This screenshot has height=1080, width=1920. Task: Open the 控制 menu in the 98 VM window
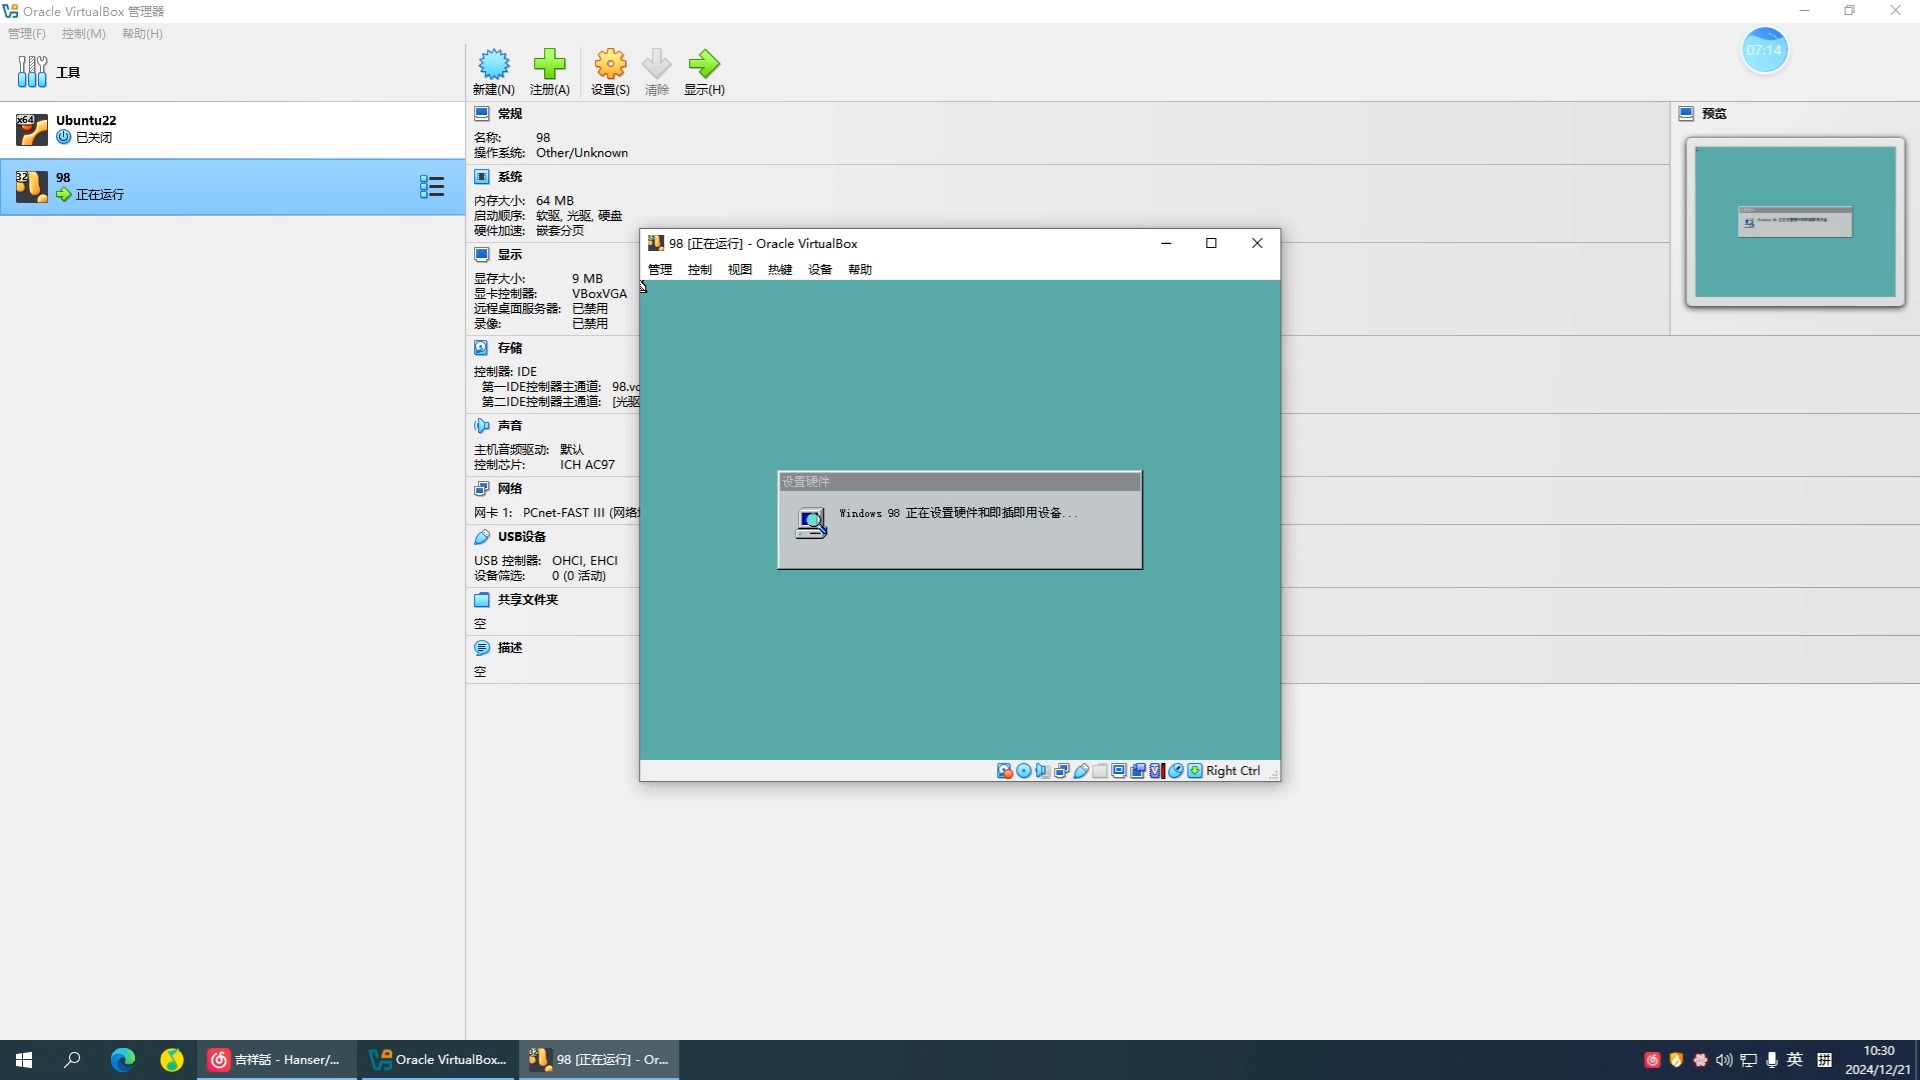coord(700,270)
